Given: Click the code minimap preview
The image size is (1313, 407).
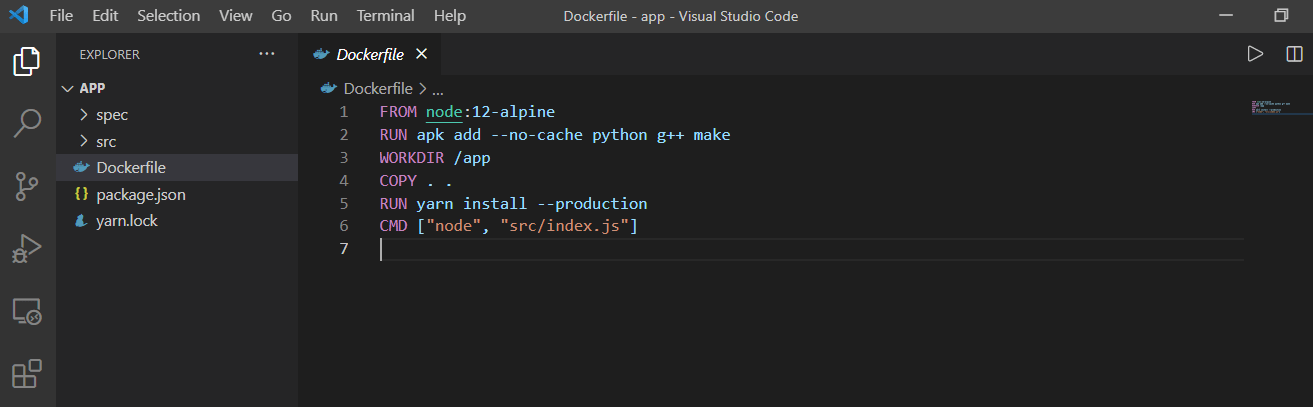Looking at the screenshot, I should coord(1272,107).
